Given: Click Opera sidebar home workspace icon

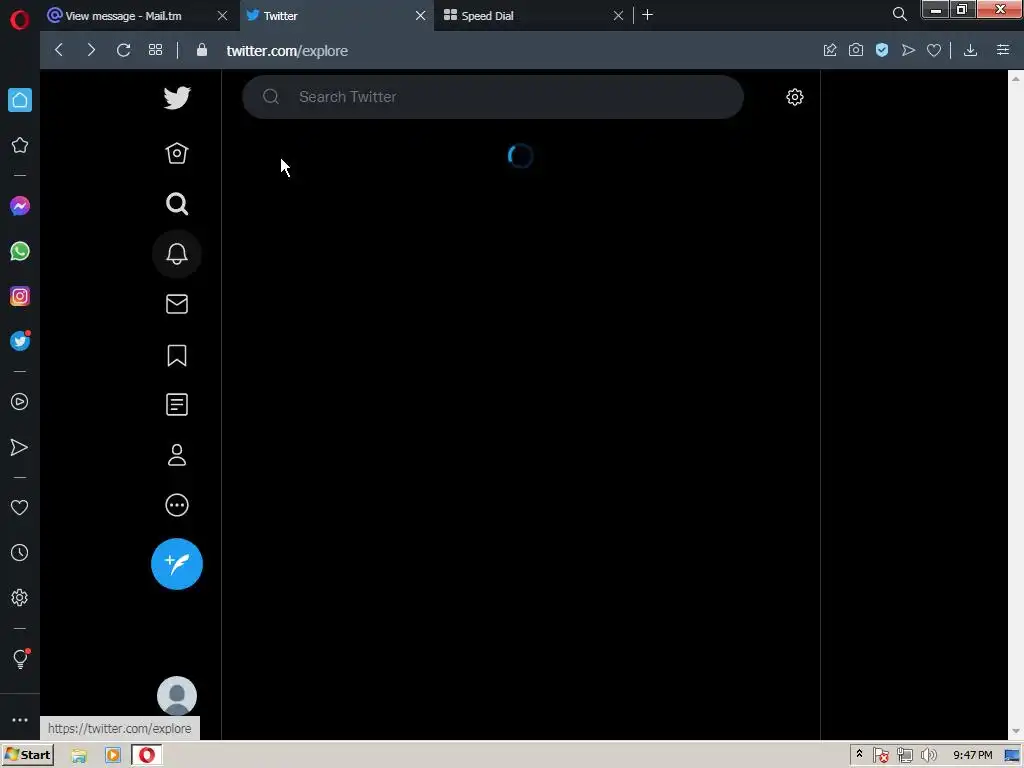Looking at the screenshot, I should click(x=20, y=100).
